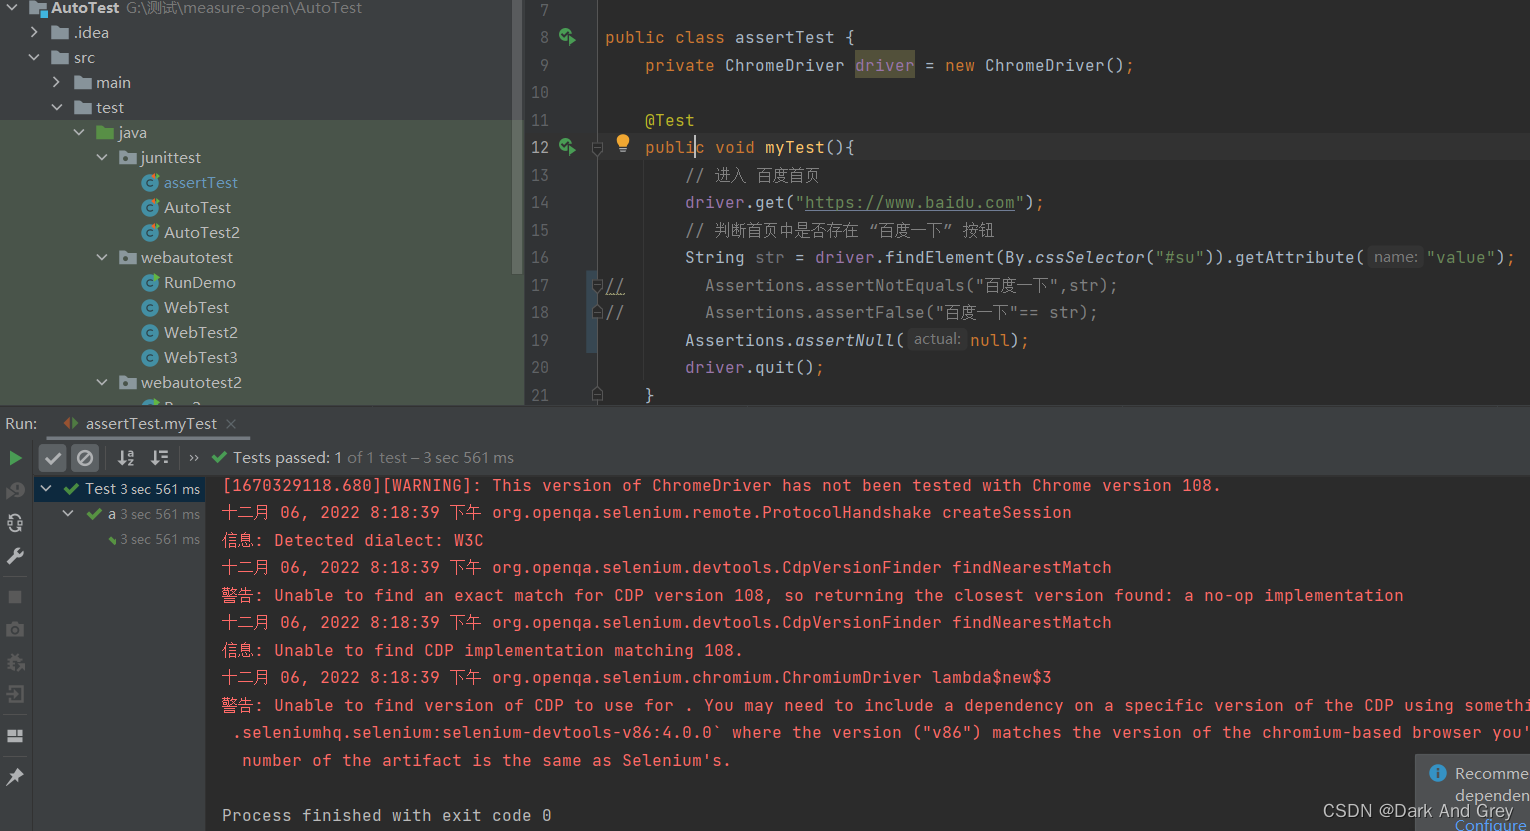
Task: Click the WebTest class icon
Action: (x=150, y=307)
